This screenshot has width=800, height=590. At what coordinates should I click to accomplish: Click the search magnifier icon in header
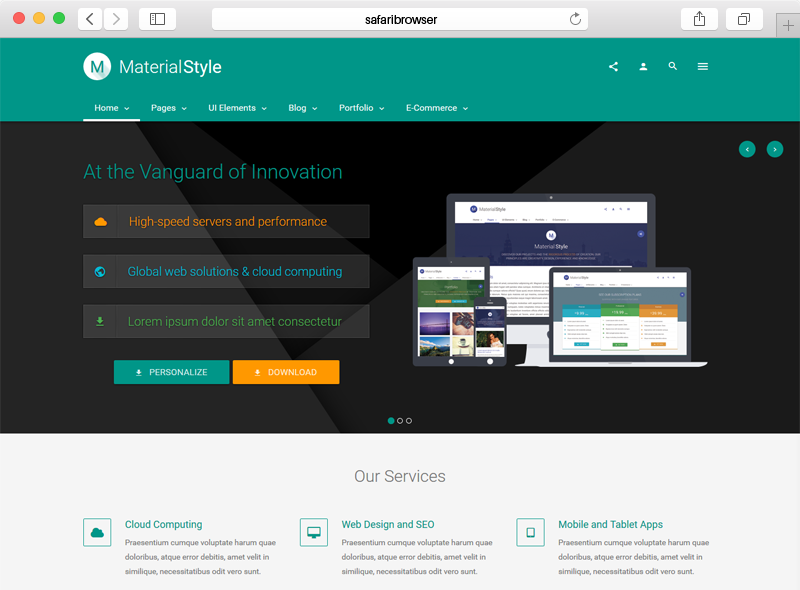pos(673,67)
